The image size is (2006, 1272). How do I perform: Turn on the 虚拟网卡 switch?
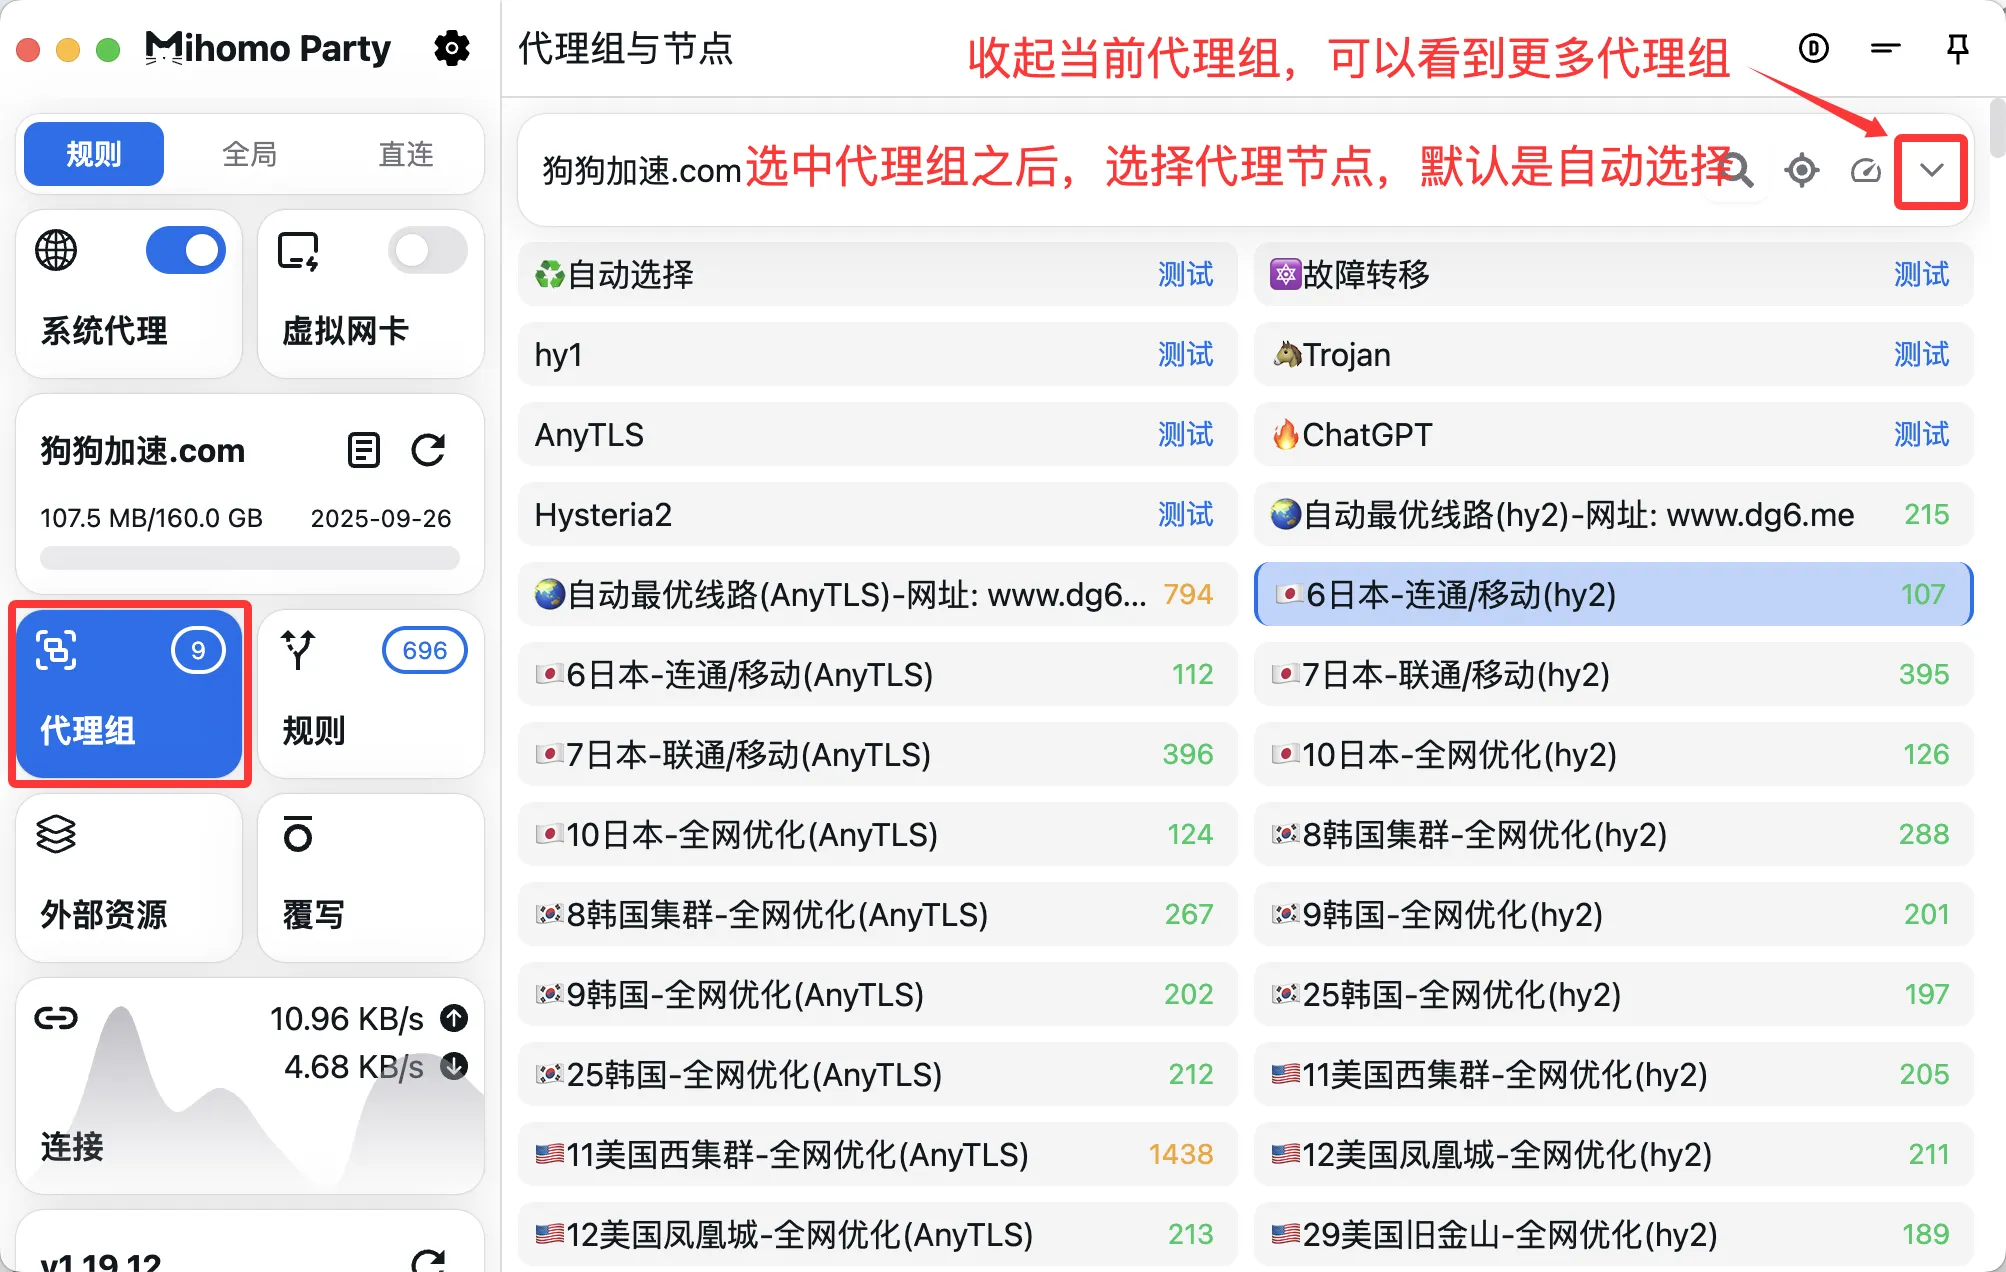(427, 250)
